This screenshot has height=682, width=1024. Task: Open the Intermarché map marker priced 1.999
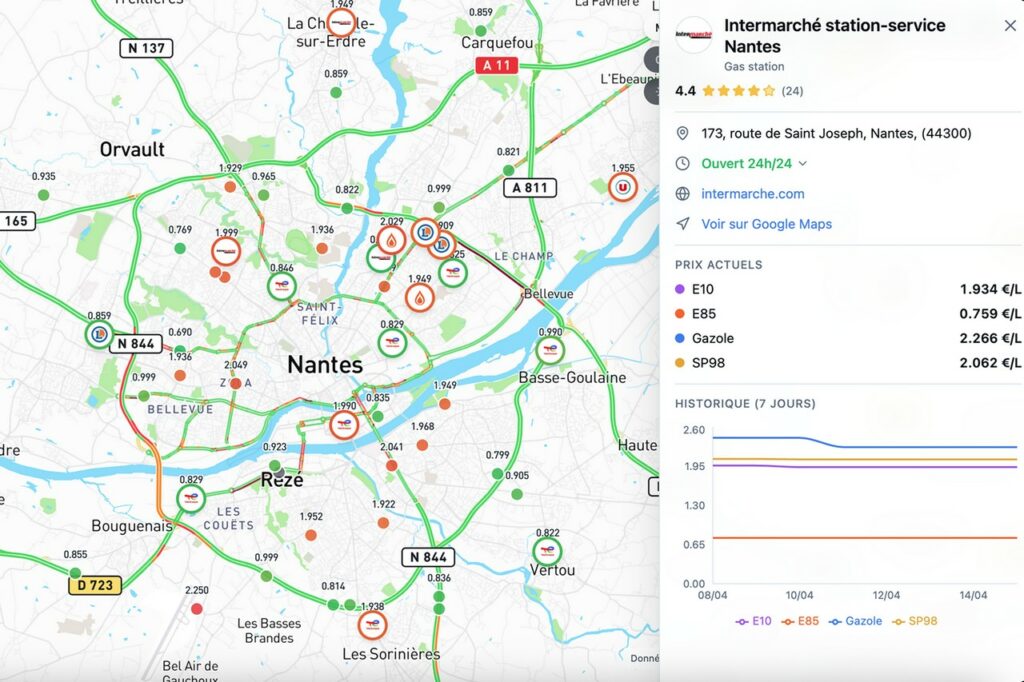point(227,251)
